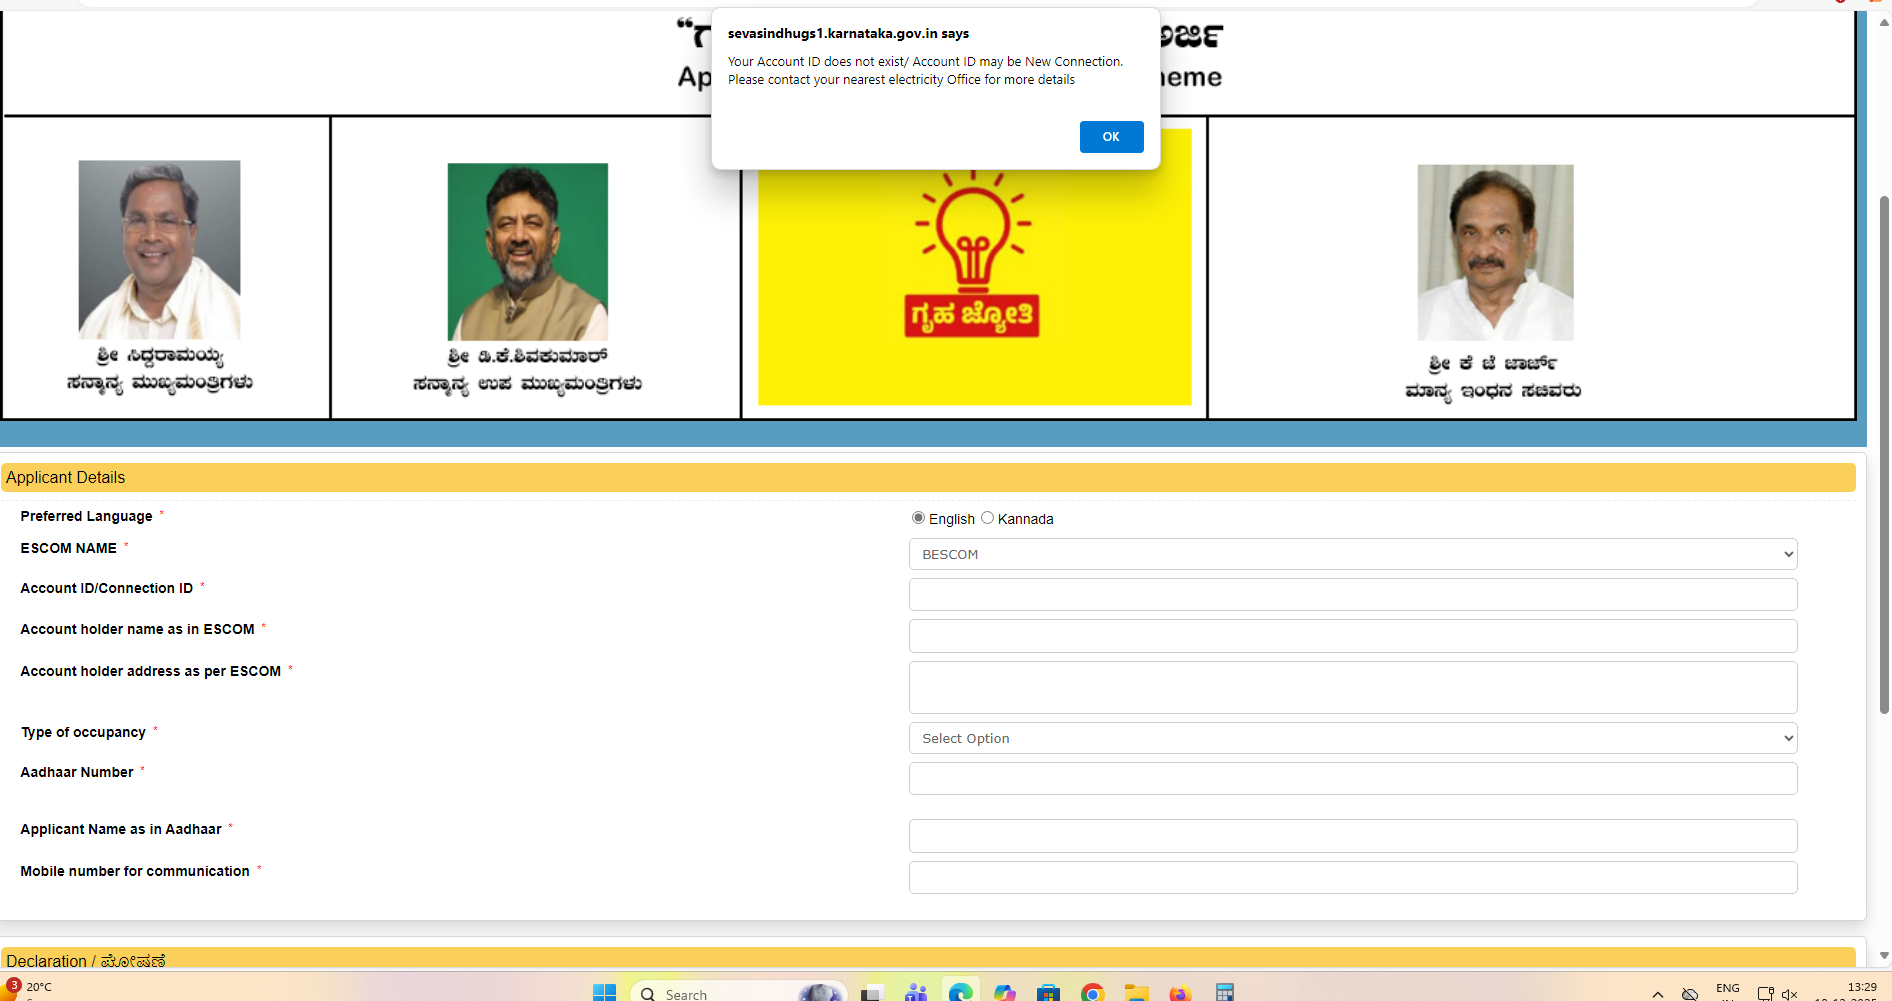Select English as preferred language
Screen dimensions: 1892x1001
click(x=918, y=518)
